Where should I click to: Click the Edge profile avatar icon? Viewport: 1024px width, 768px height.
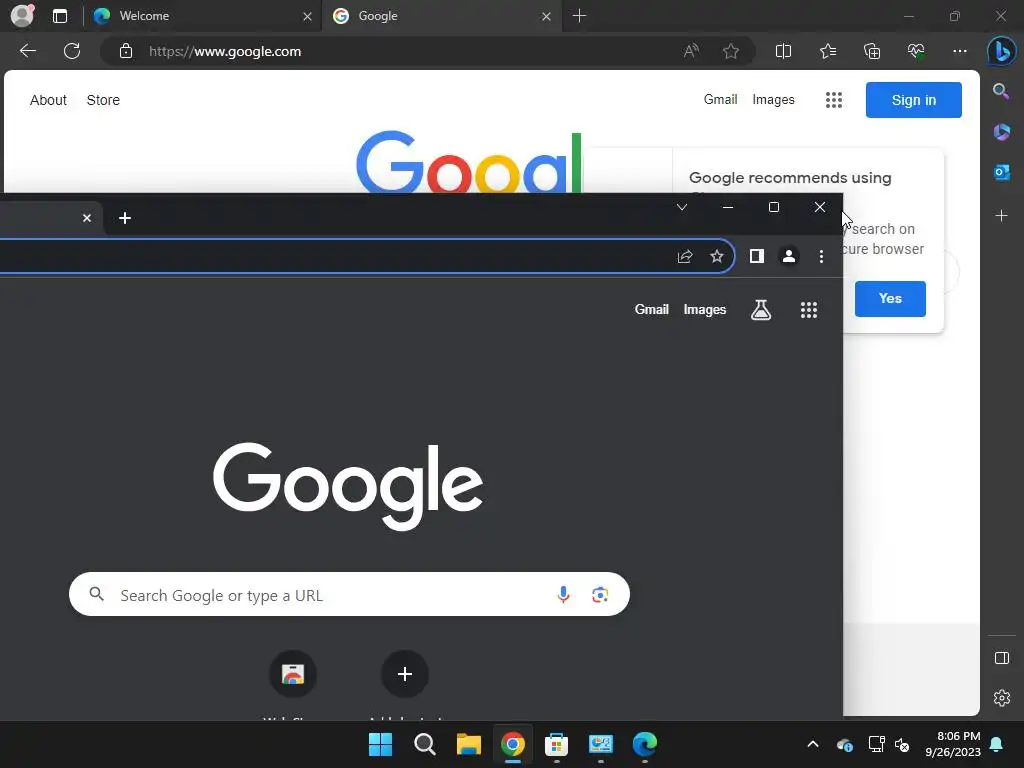coord(22,16)
